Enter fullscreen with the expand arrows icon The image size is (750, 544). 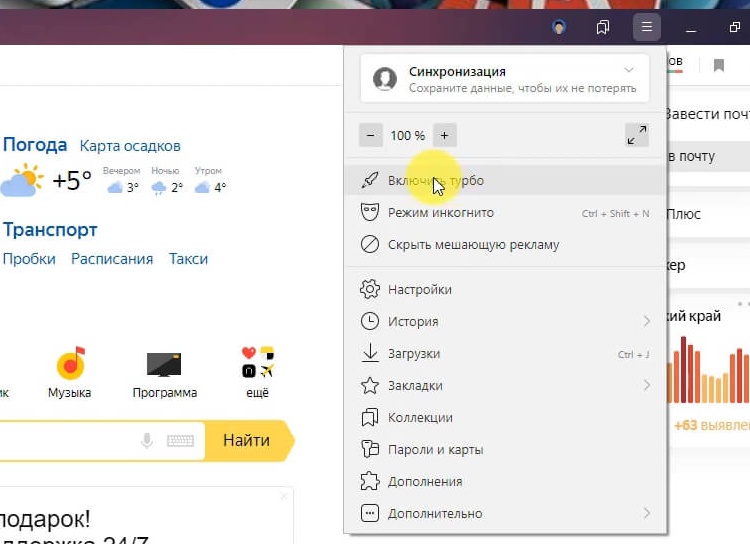(637, 135)
